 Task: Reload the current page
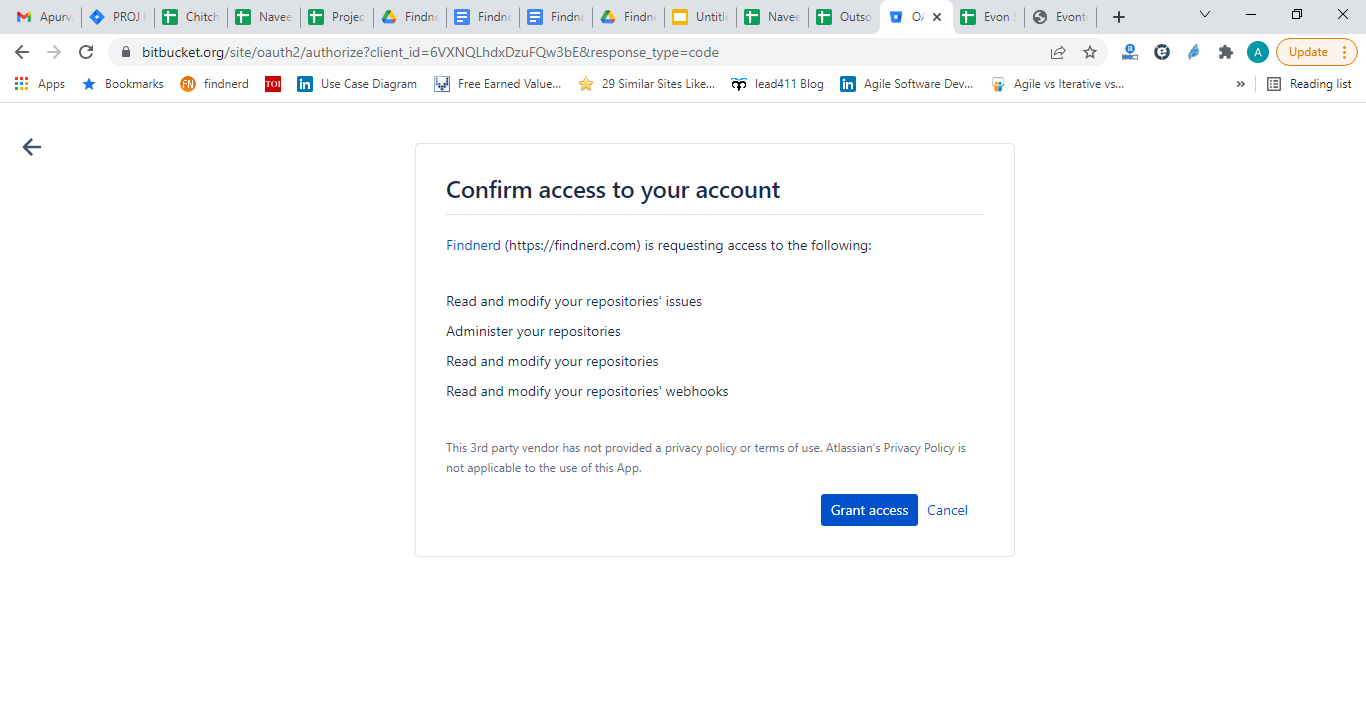click(86, 52)
